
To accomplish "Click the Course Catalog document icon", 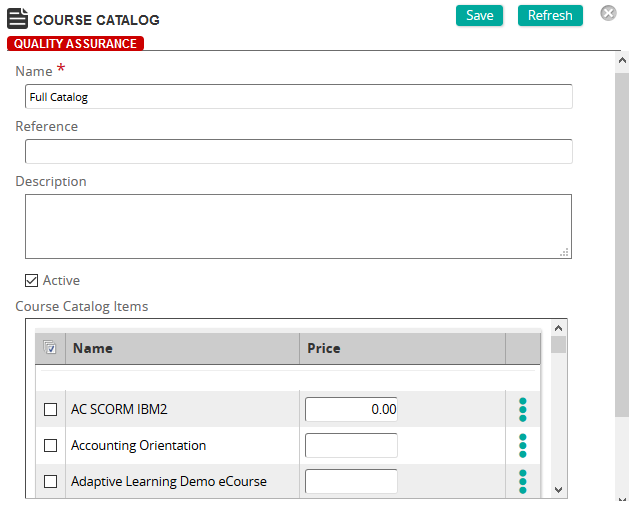I will point(17,19).
